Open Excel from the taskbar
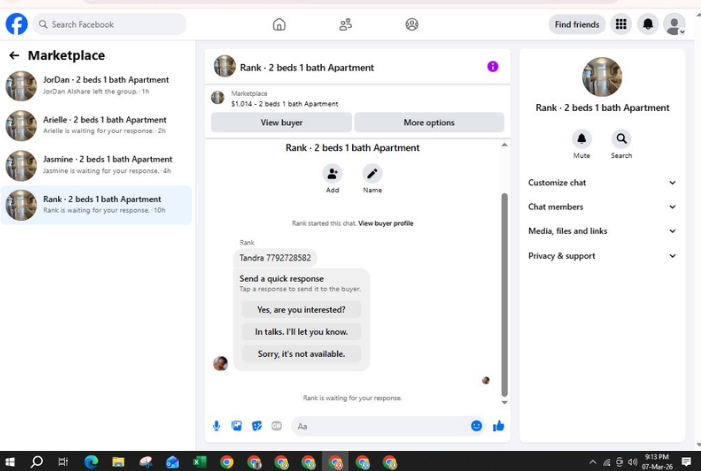This screenshot has height=471, width=701. [x=199, y=462]
